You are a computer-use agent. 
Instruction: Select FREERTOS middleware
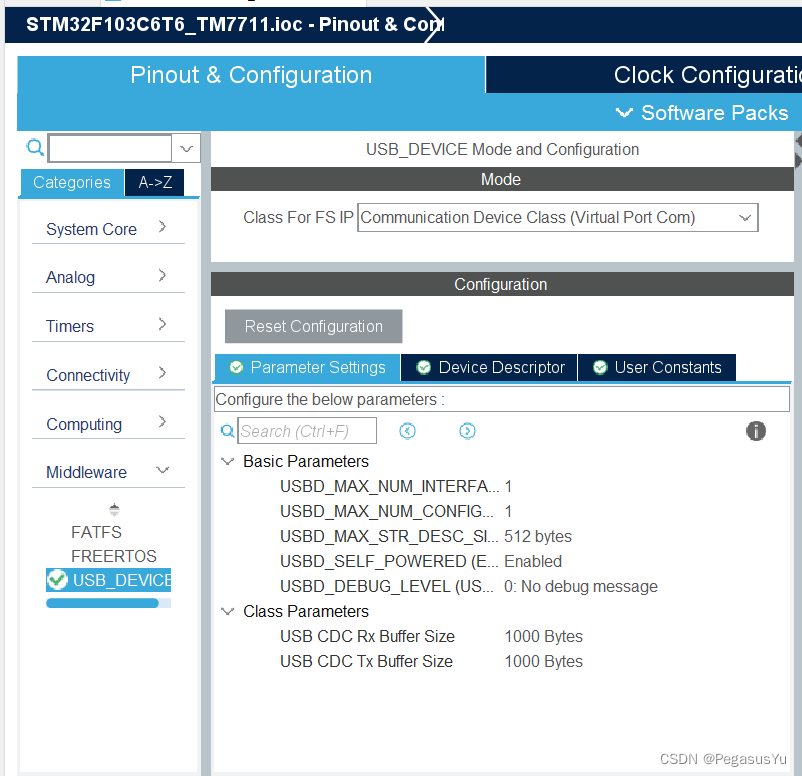(114, 556)
